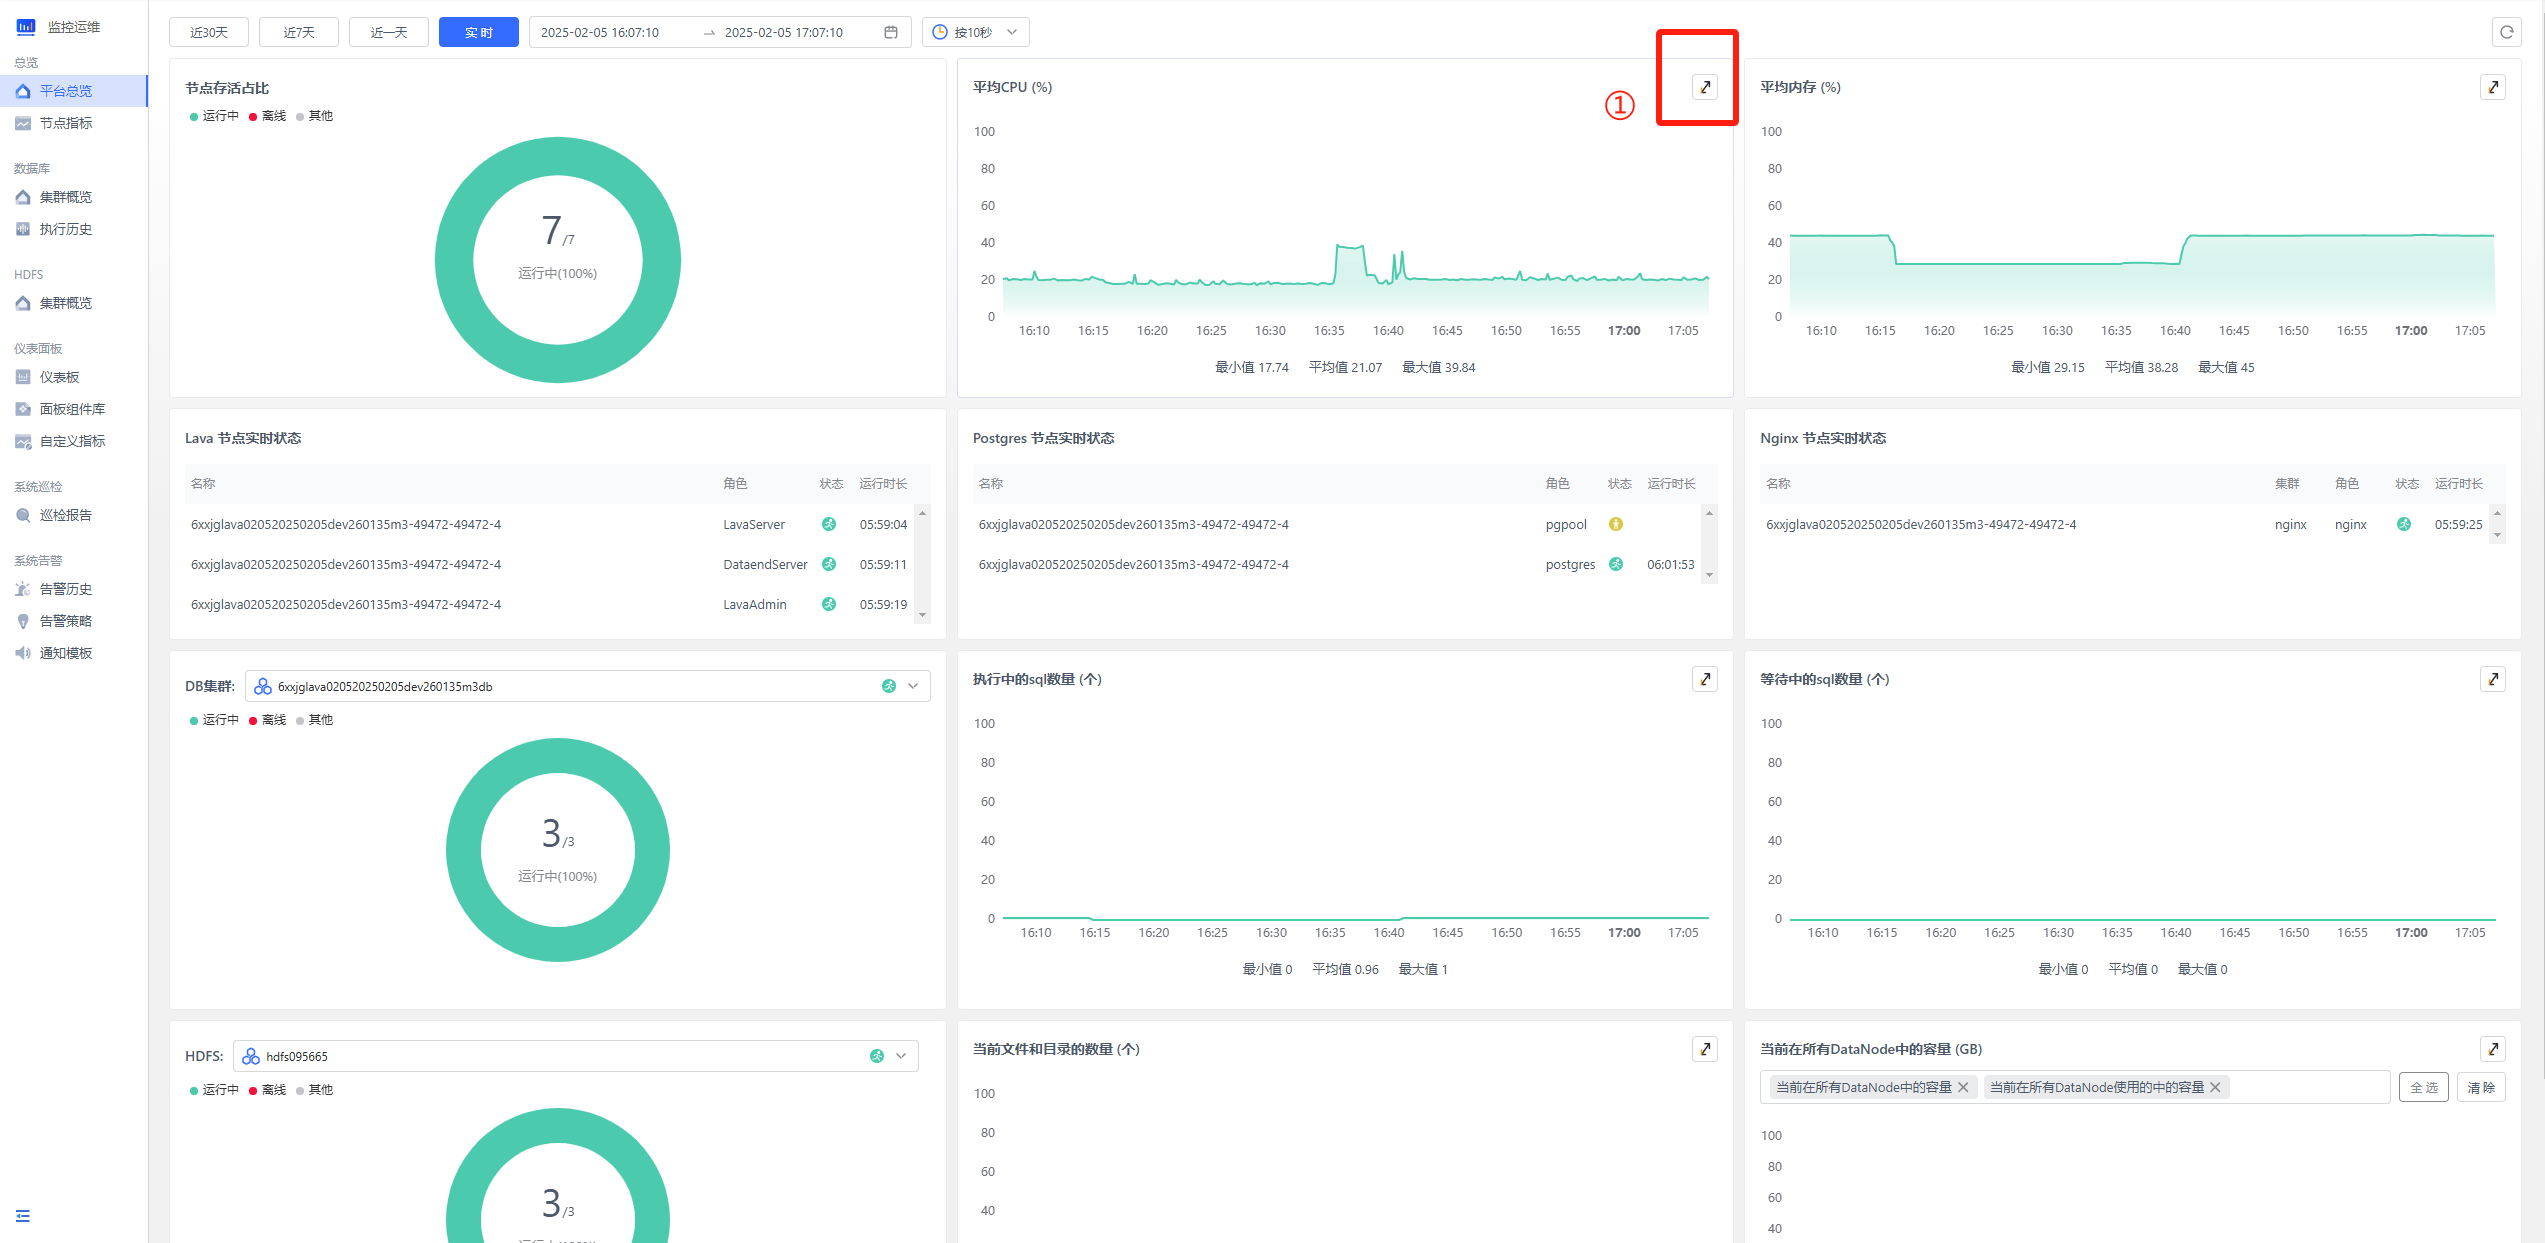Click LavaServer running status icon
The width and height of the screenshot is (2545, 1243).
click(x=829, y=524)
